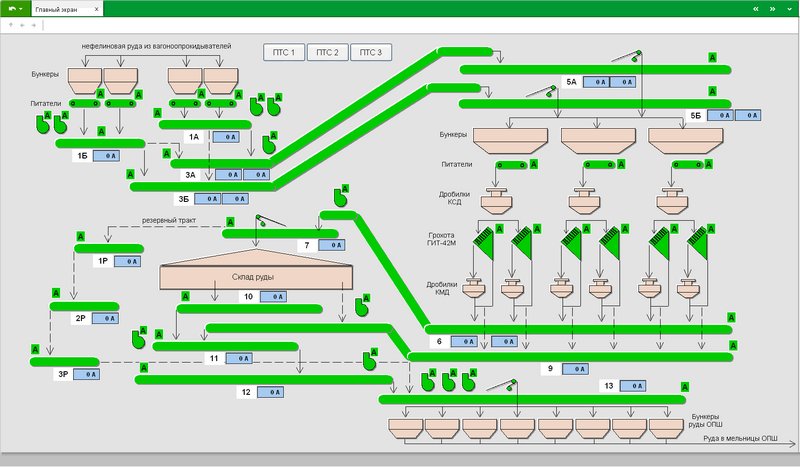This screenshot has width=800, height=467.
Task: Click the tripper icon above conveyor 5Б
Action: pos(541,91)
